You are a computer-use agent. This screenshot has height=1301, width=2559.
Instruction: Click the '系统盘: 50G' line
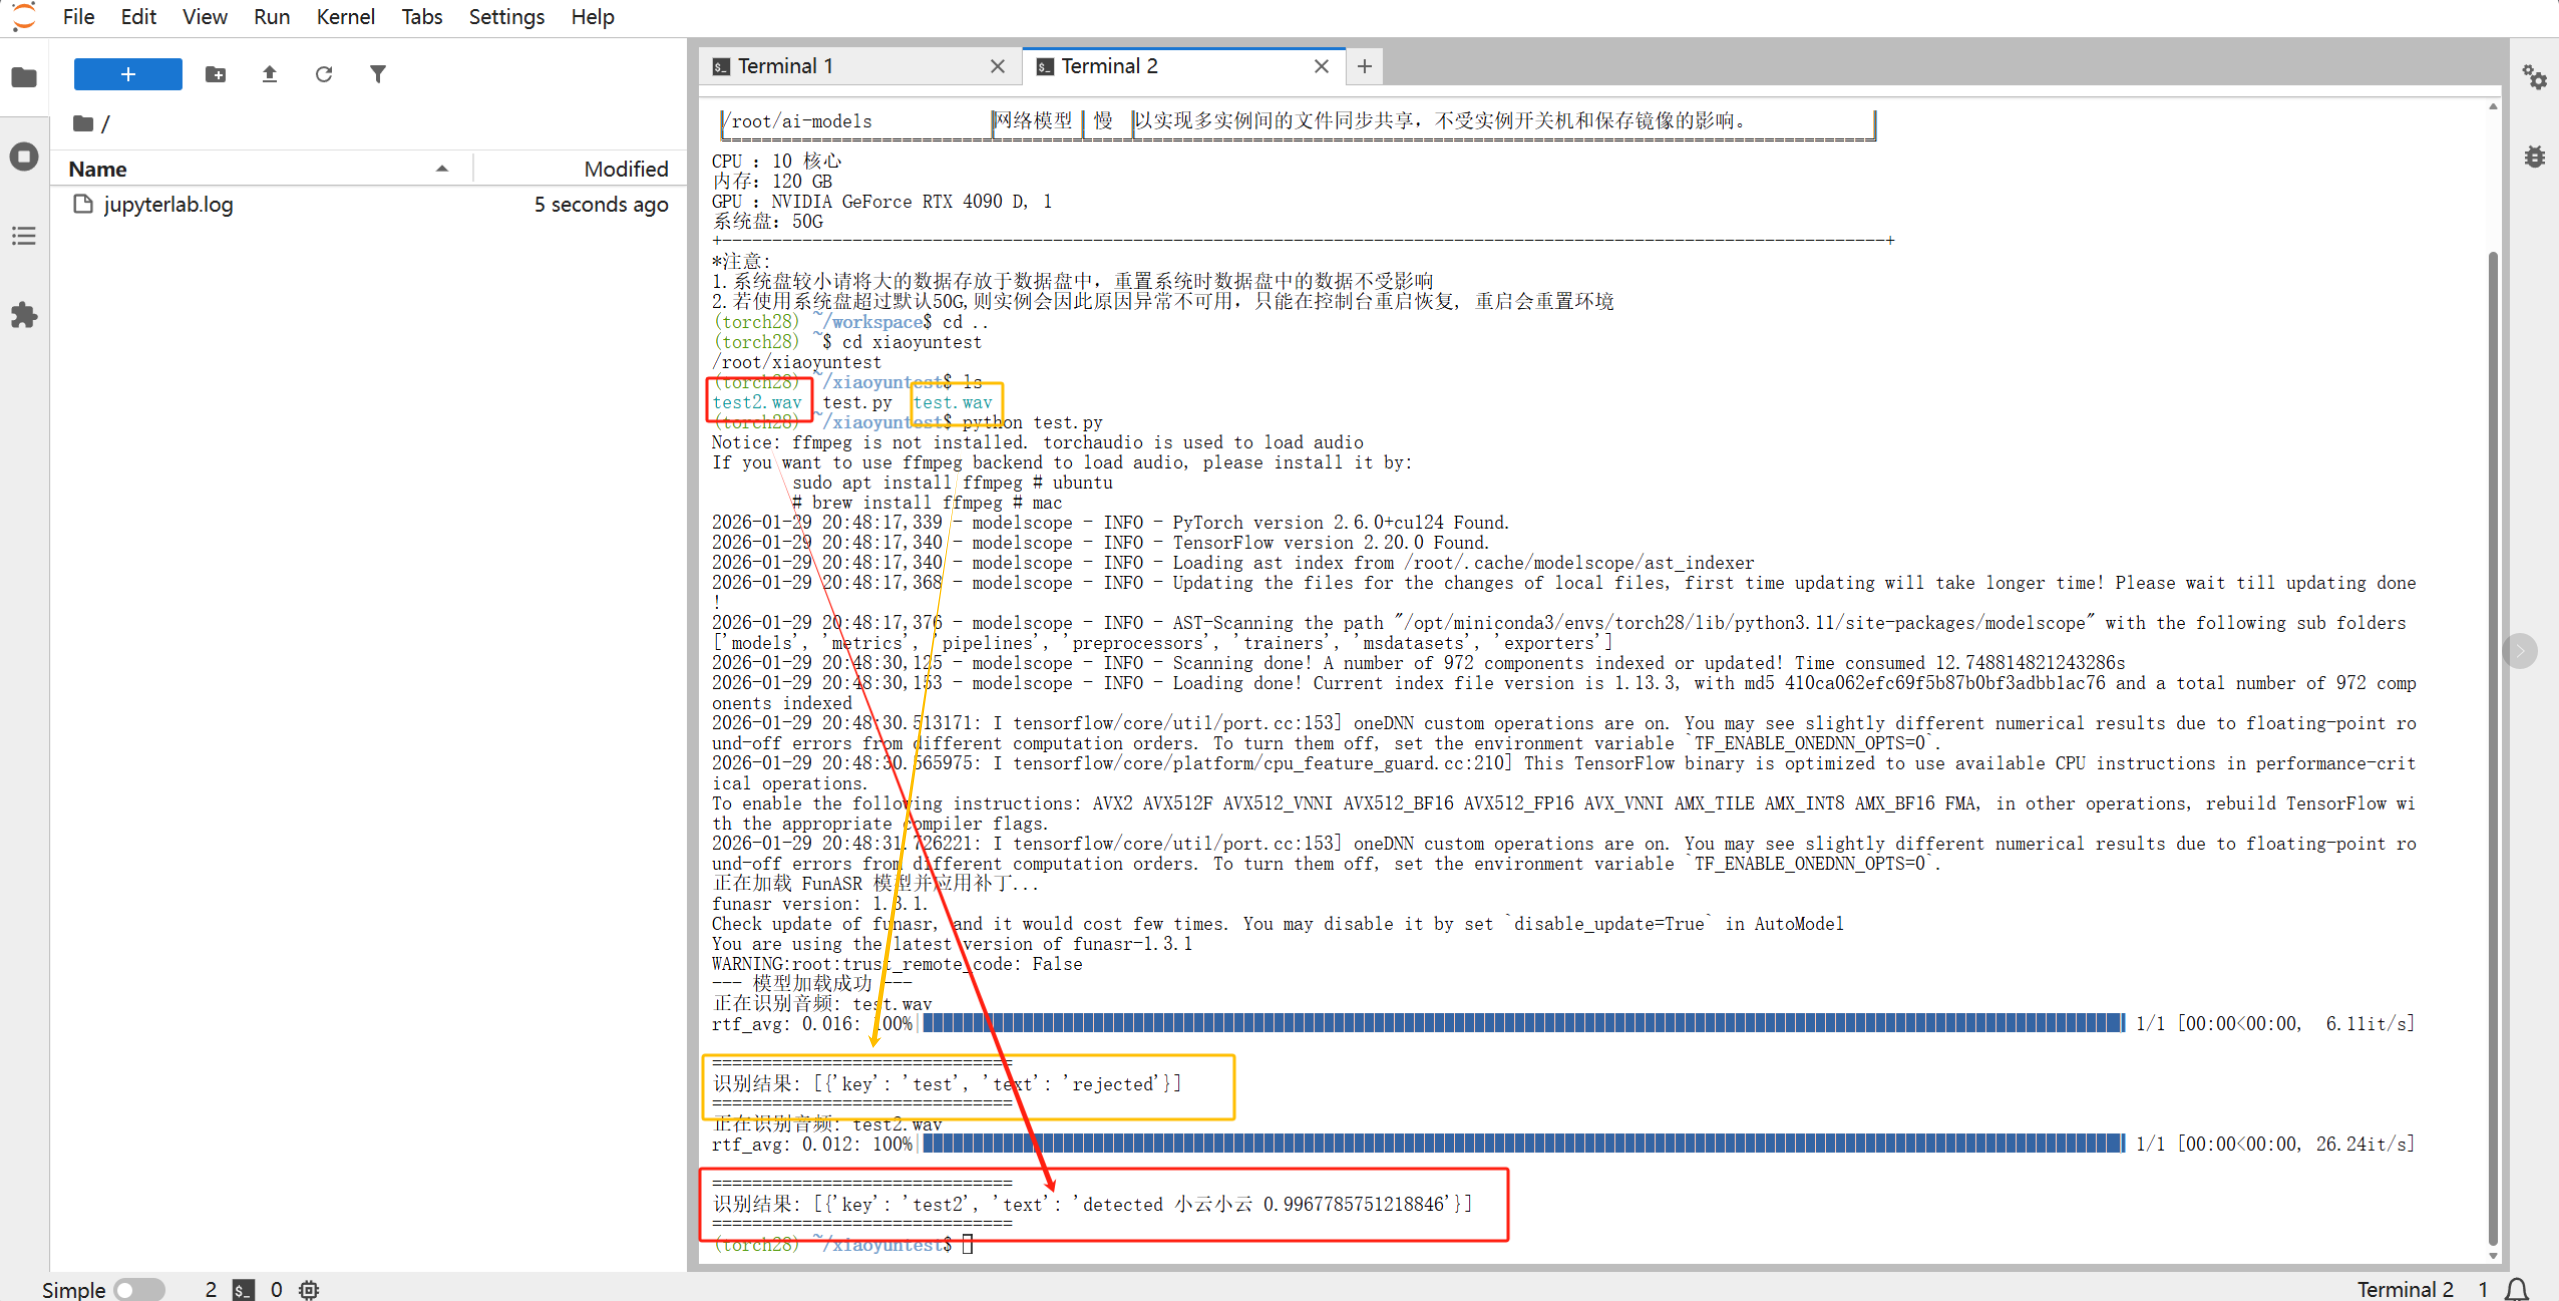(767, 221)
